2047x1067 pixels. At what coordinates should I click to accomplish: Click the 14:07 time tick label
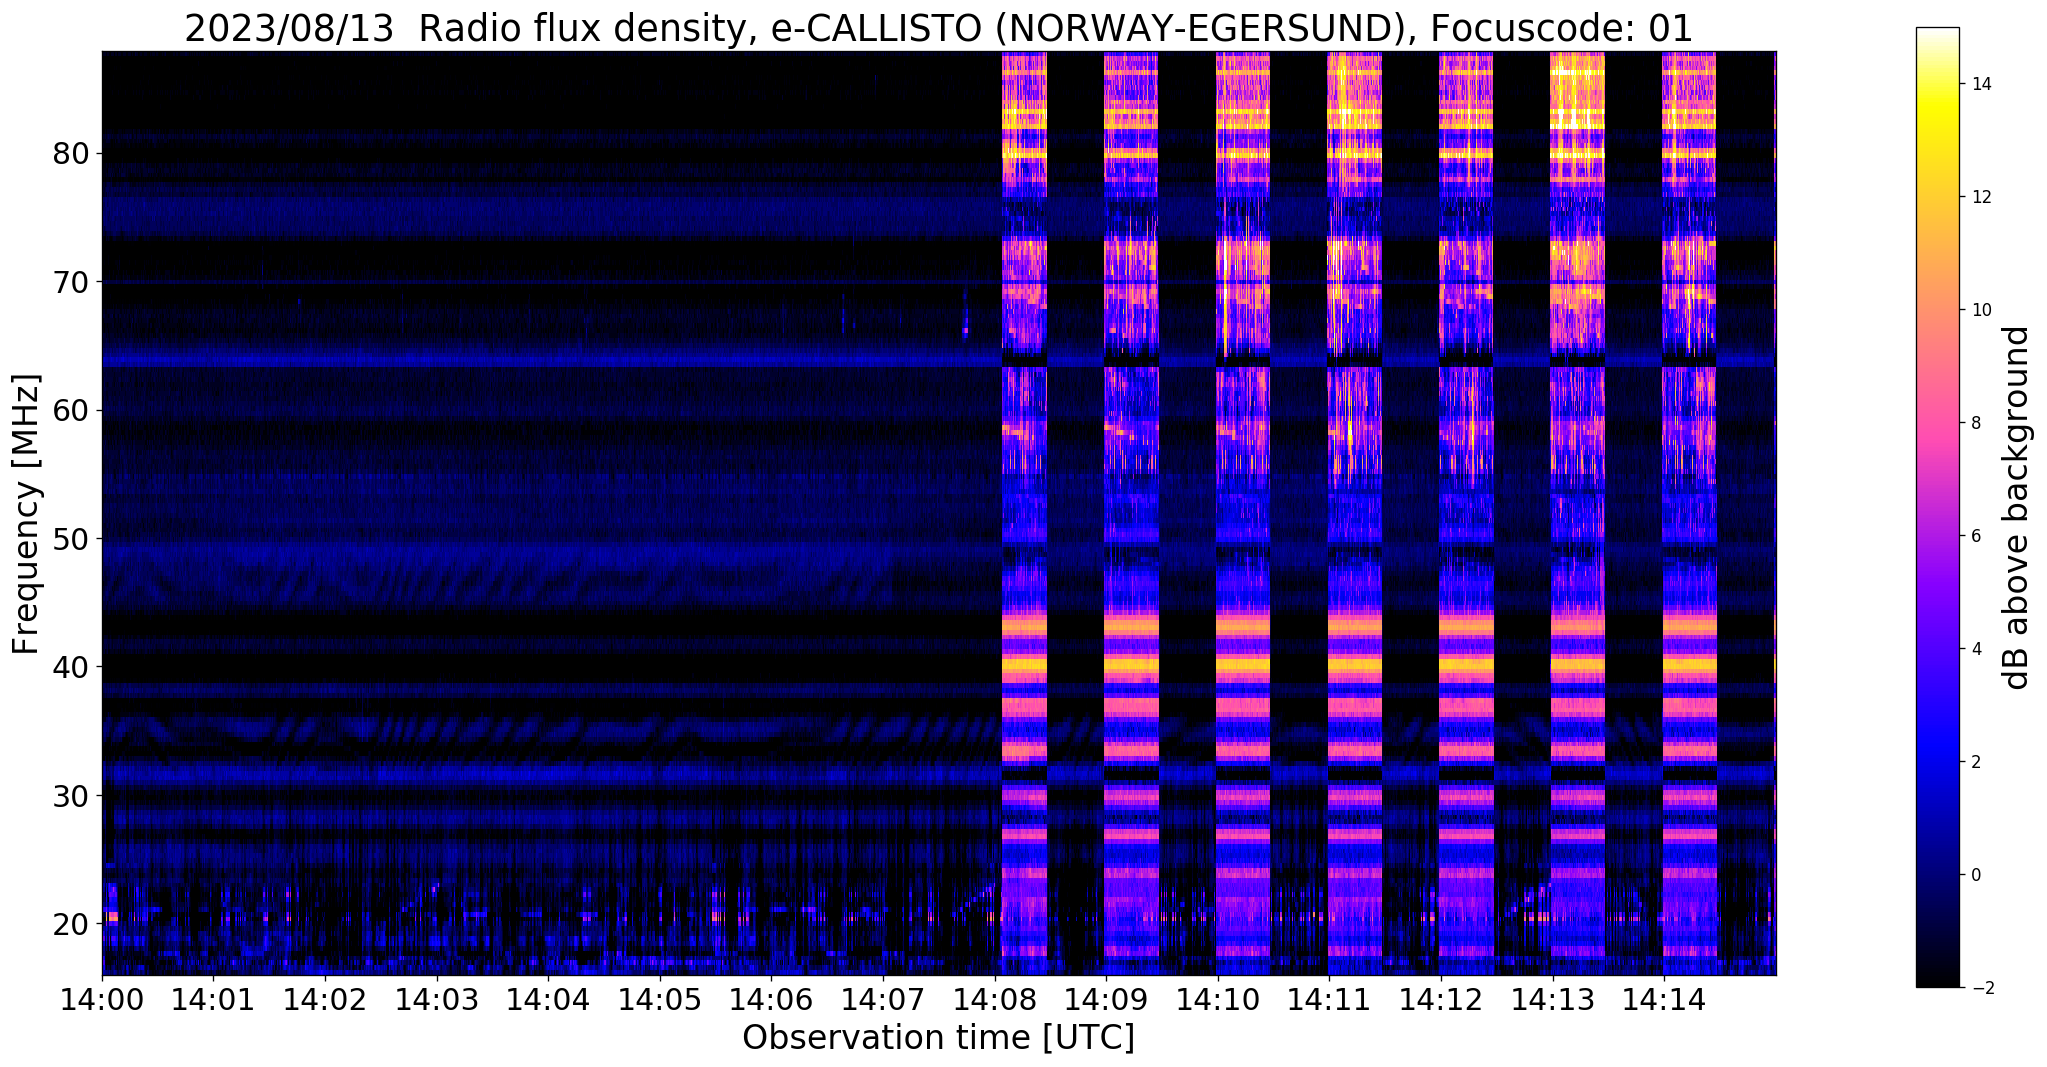[x=883, y=999]
